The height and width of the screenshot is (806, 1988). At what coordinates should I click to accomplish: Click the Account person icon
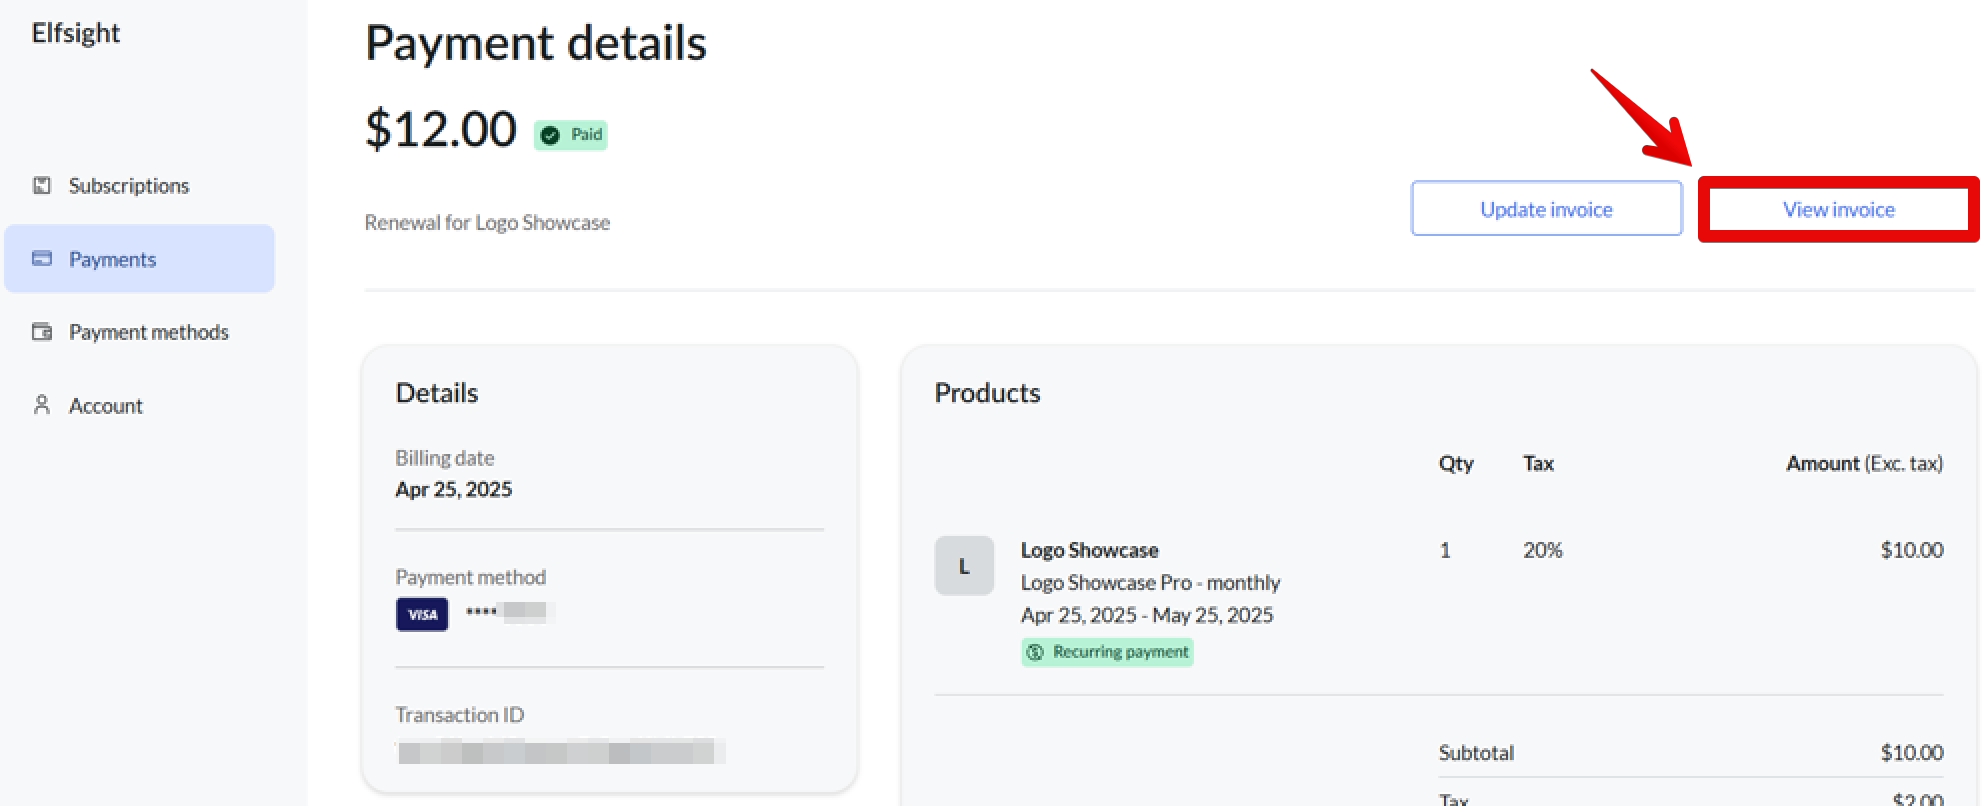(x=42, y=405)
